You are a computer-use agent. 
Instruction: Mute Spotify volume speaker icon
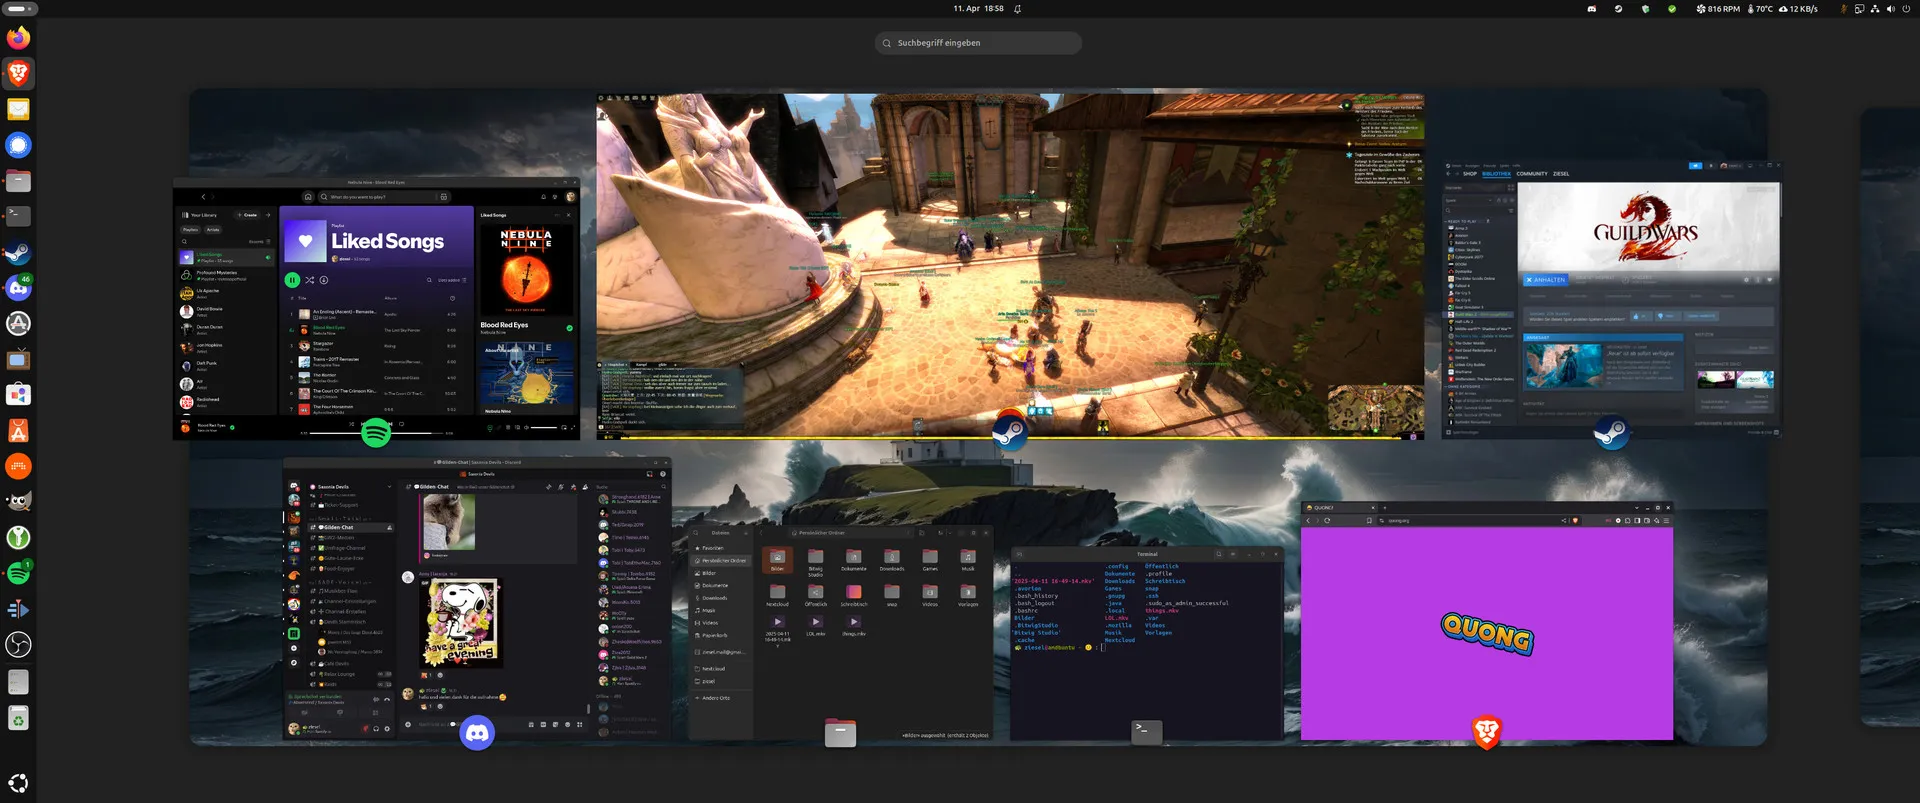tap(526, 428)
